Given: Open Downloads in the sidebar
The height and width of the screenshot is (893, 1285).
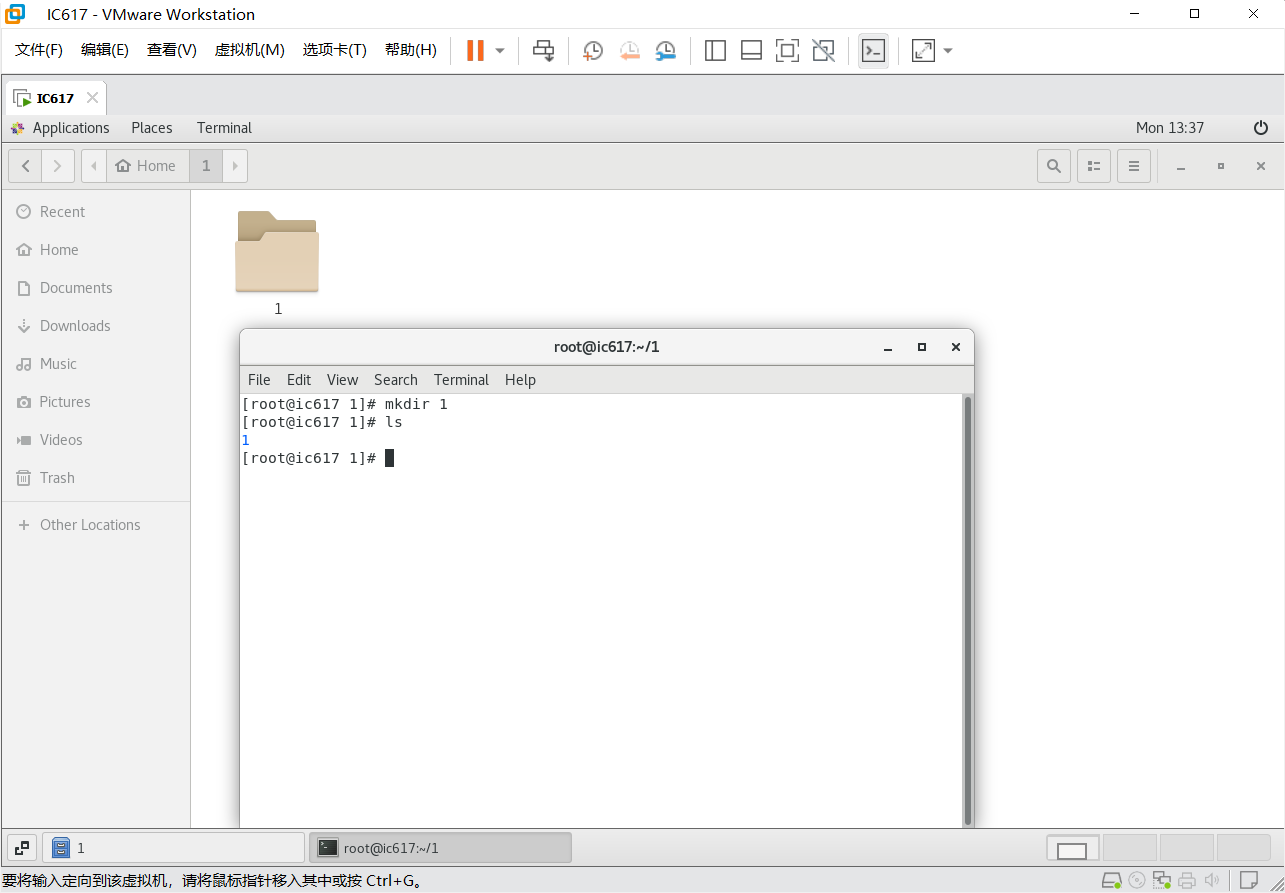Looking at the screenshot, I should point(95,326).
